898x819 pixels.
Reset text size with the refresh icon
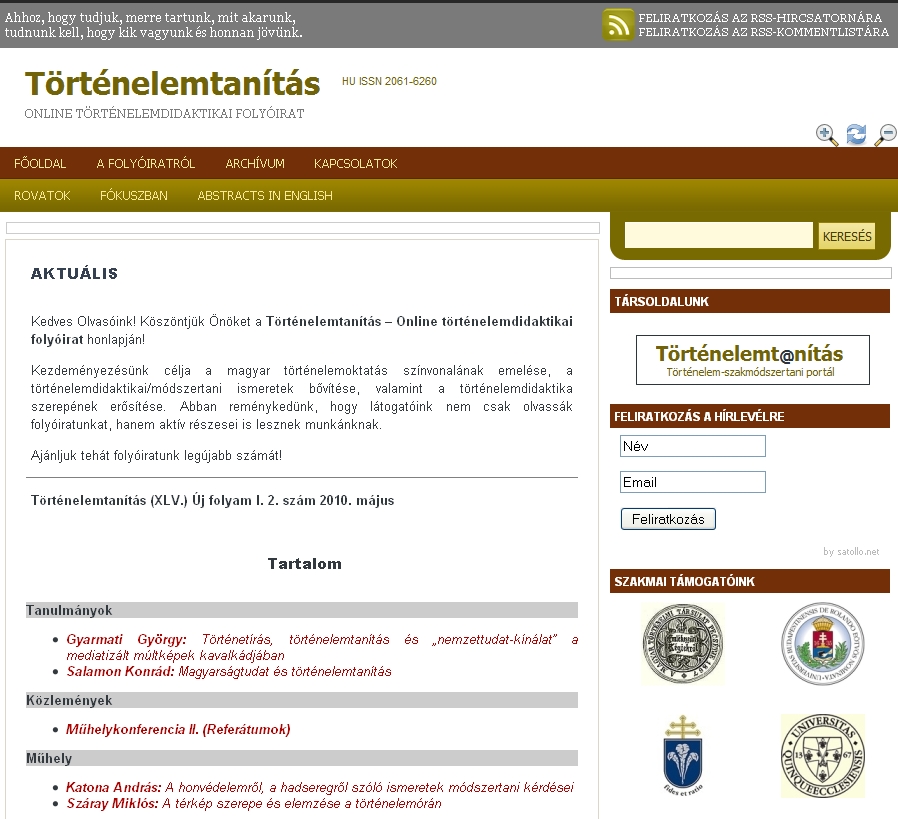pyautogui.click(x=856, y=135)
